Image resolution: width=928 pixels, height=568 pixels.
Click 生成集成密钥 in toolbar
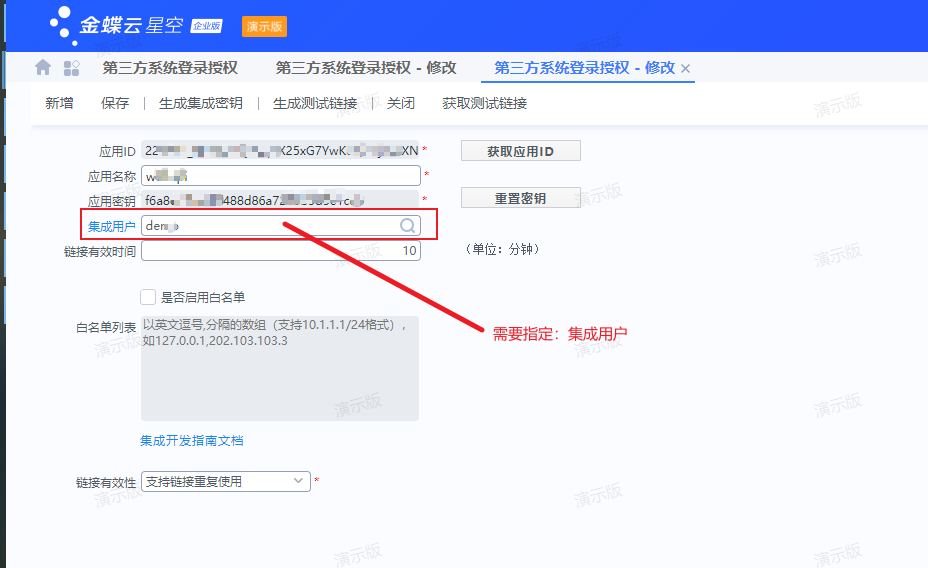200,103
